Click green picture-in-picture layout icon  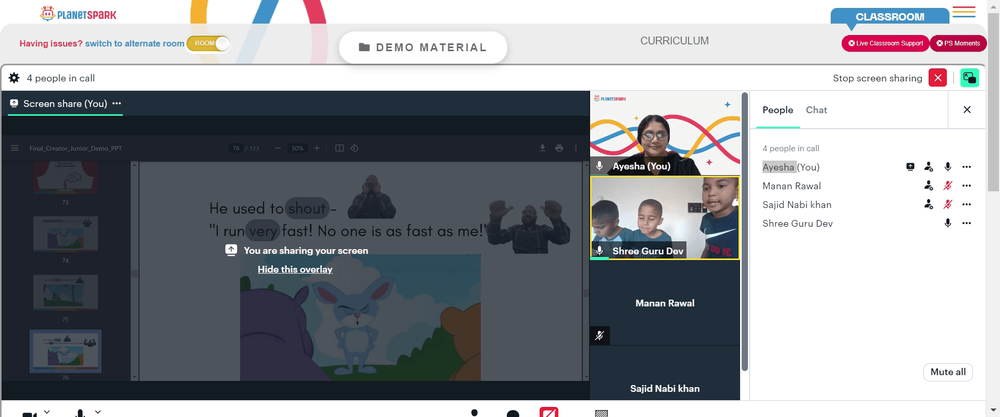[x=969, y=78]
